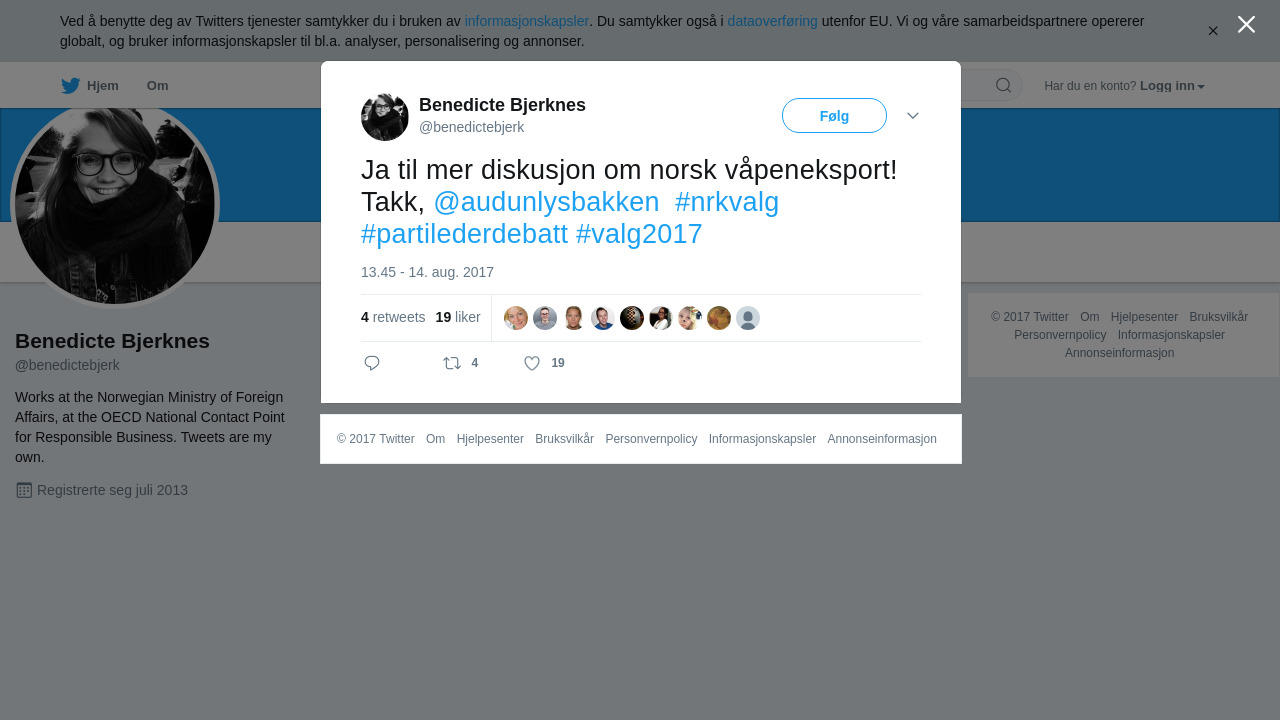1280x720 pixels.
Task: Click the Twitter bird Hjem icon
Action: click(x=70, y=86)
